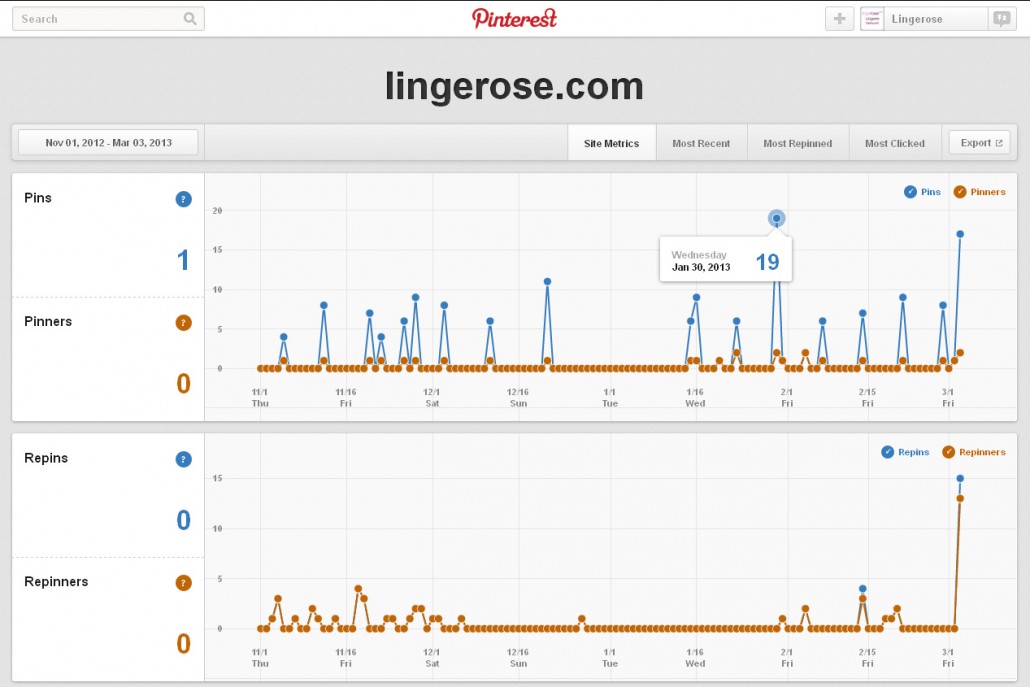Open the Lingerose profile thumbnail
The image size is (1030, 687).
coord(872,19)
